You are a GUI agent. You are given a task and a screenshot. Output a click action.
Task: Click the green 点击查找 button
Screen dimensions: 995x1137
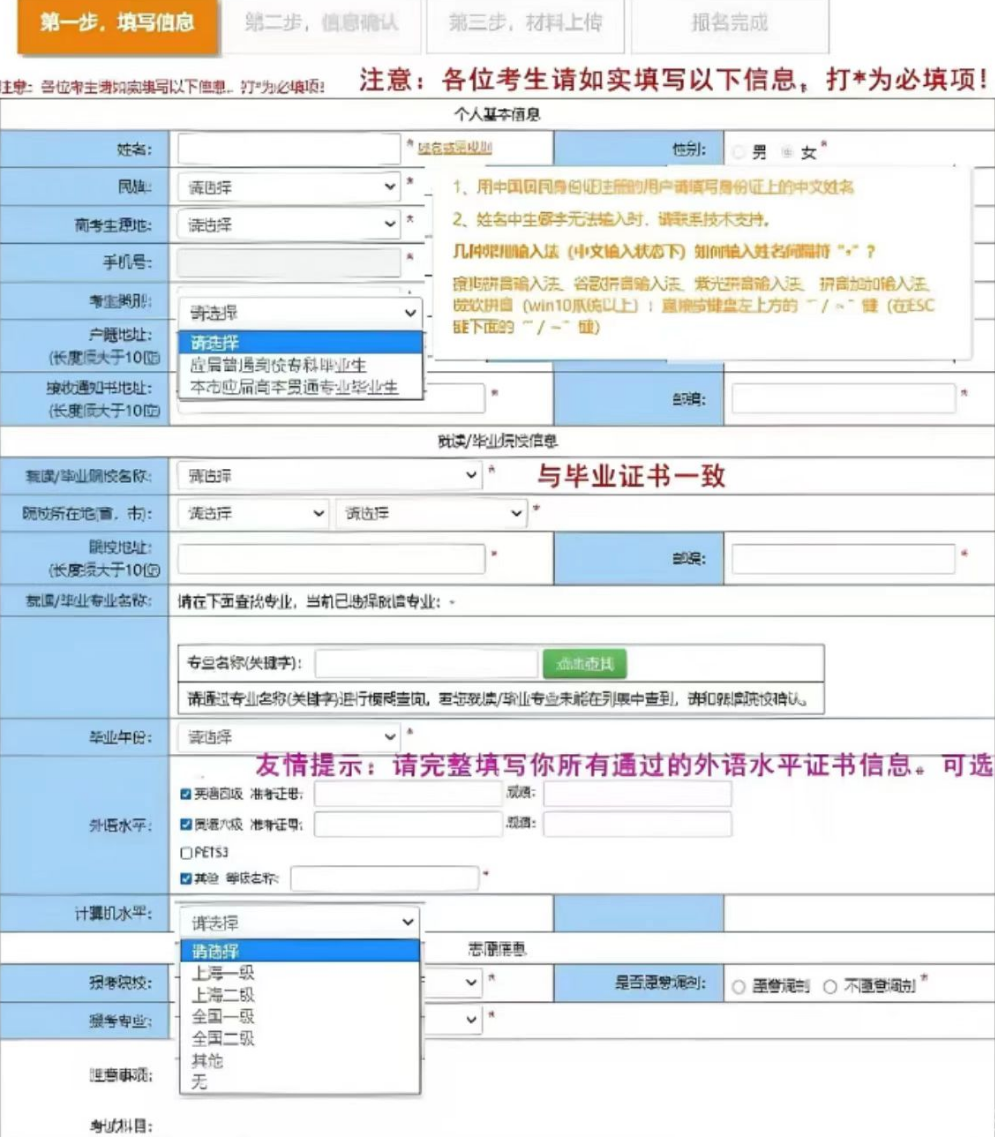(585, 663)
